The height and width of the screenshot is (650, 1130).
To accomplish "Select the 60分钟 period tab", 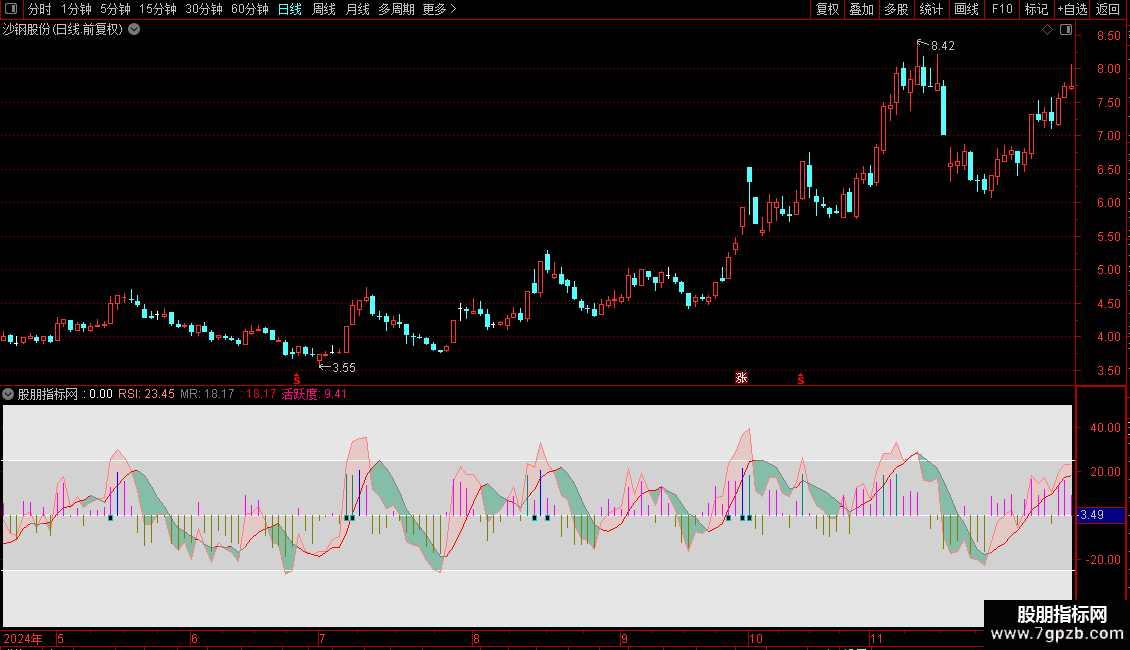I will click(x=250, y=9).
